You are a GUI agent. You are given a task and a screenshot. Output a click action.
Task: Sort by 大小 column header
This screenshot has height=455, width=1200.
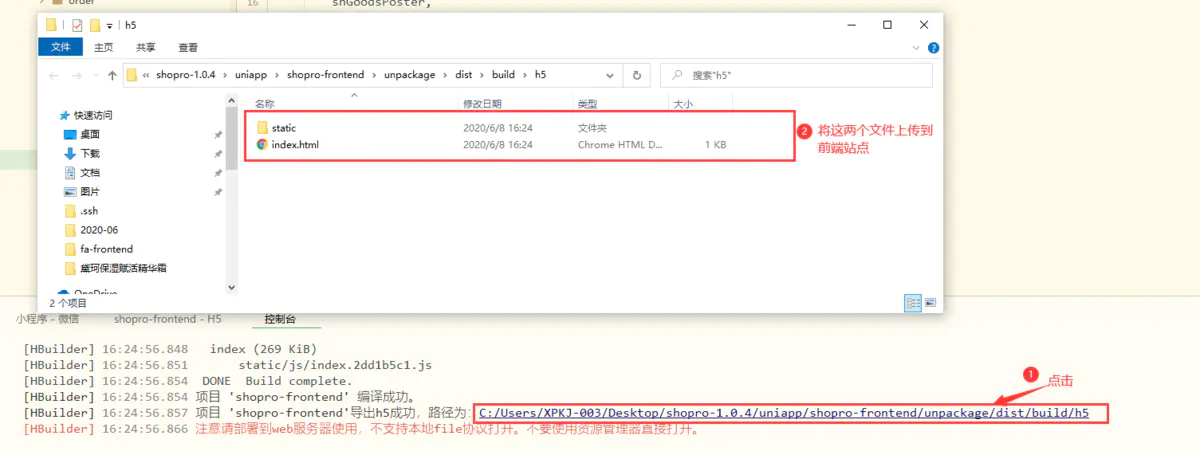pyautogui.click(x=683, y=103)
